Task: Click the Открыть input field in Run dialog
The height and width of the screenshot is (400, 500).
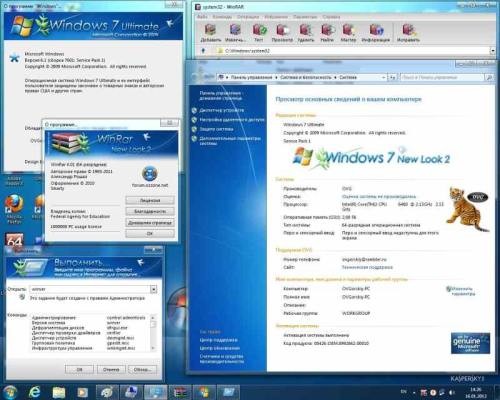Action: [x=90, y=289]
